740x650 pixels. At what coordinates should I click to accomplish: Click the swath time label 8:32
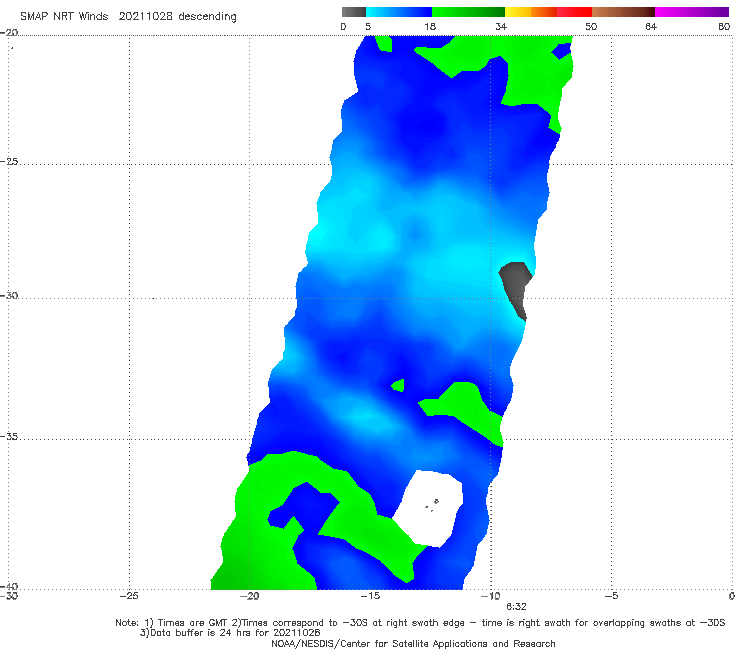(x=516, y=607)
